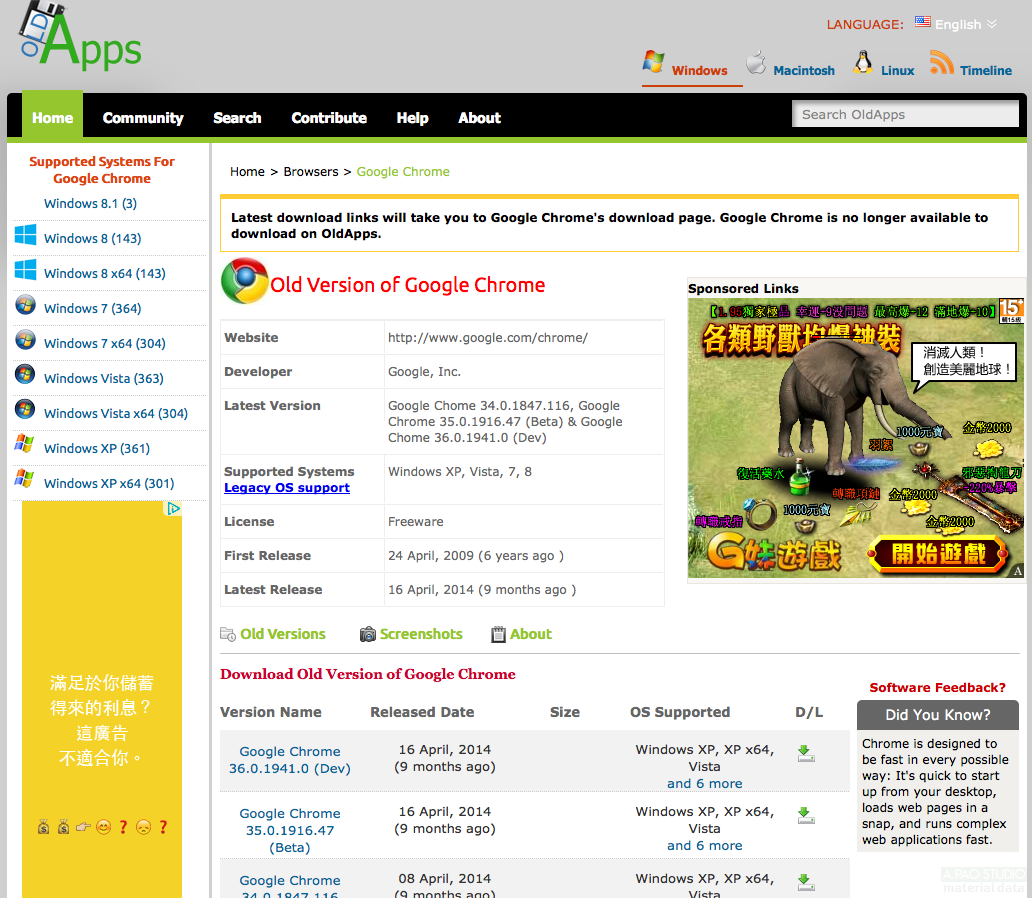Focus the Search OldApps input field
The height and width of the screenshot is (898, 1032).
point(905,114)
